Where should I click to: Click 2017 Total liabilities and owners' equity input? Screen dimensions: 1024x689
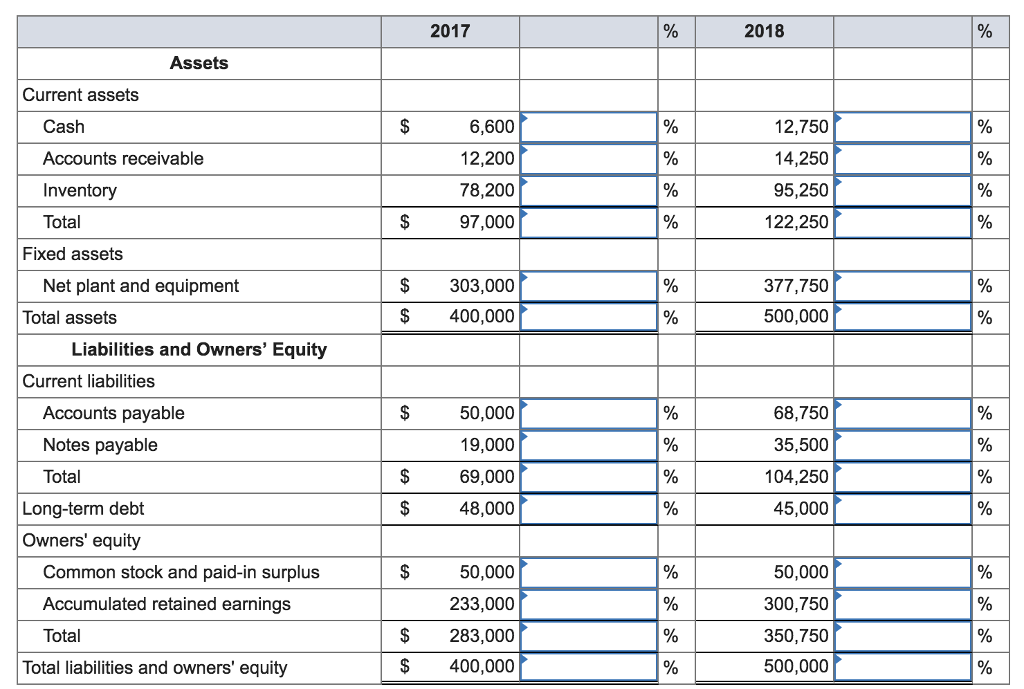coord(588,667)
